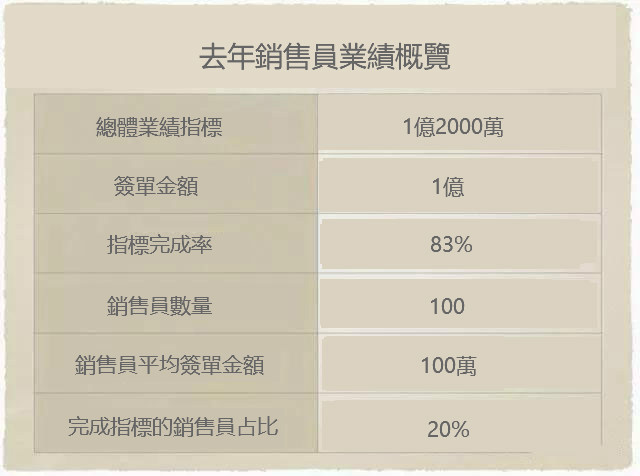Screen dimensions: 640x476
Task: Click the 100萬 value cell
Action: tap(460, 363)
